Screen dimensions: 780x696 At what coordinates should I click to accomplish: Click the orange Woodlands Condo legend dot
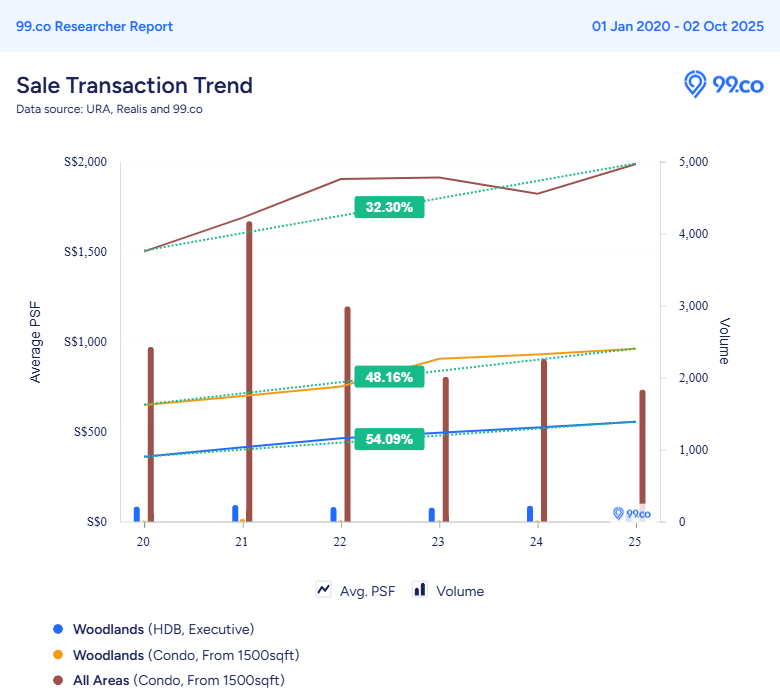(58, 655)
